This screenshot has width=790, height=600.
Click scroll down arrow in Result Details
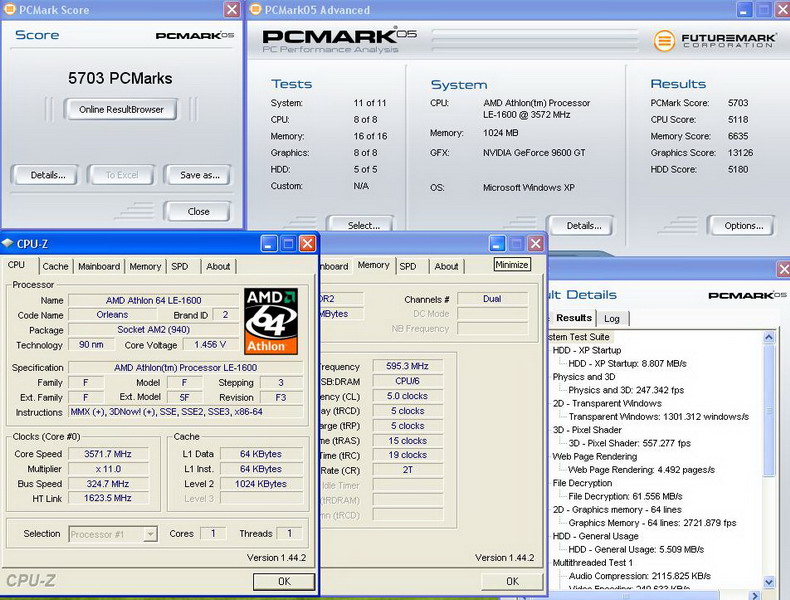click(769, 582)
